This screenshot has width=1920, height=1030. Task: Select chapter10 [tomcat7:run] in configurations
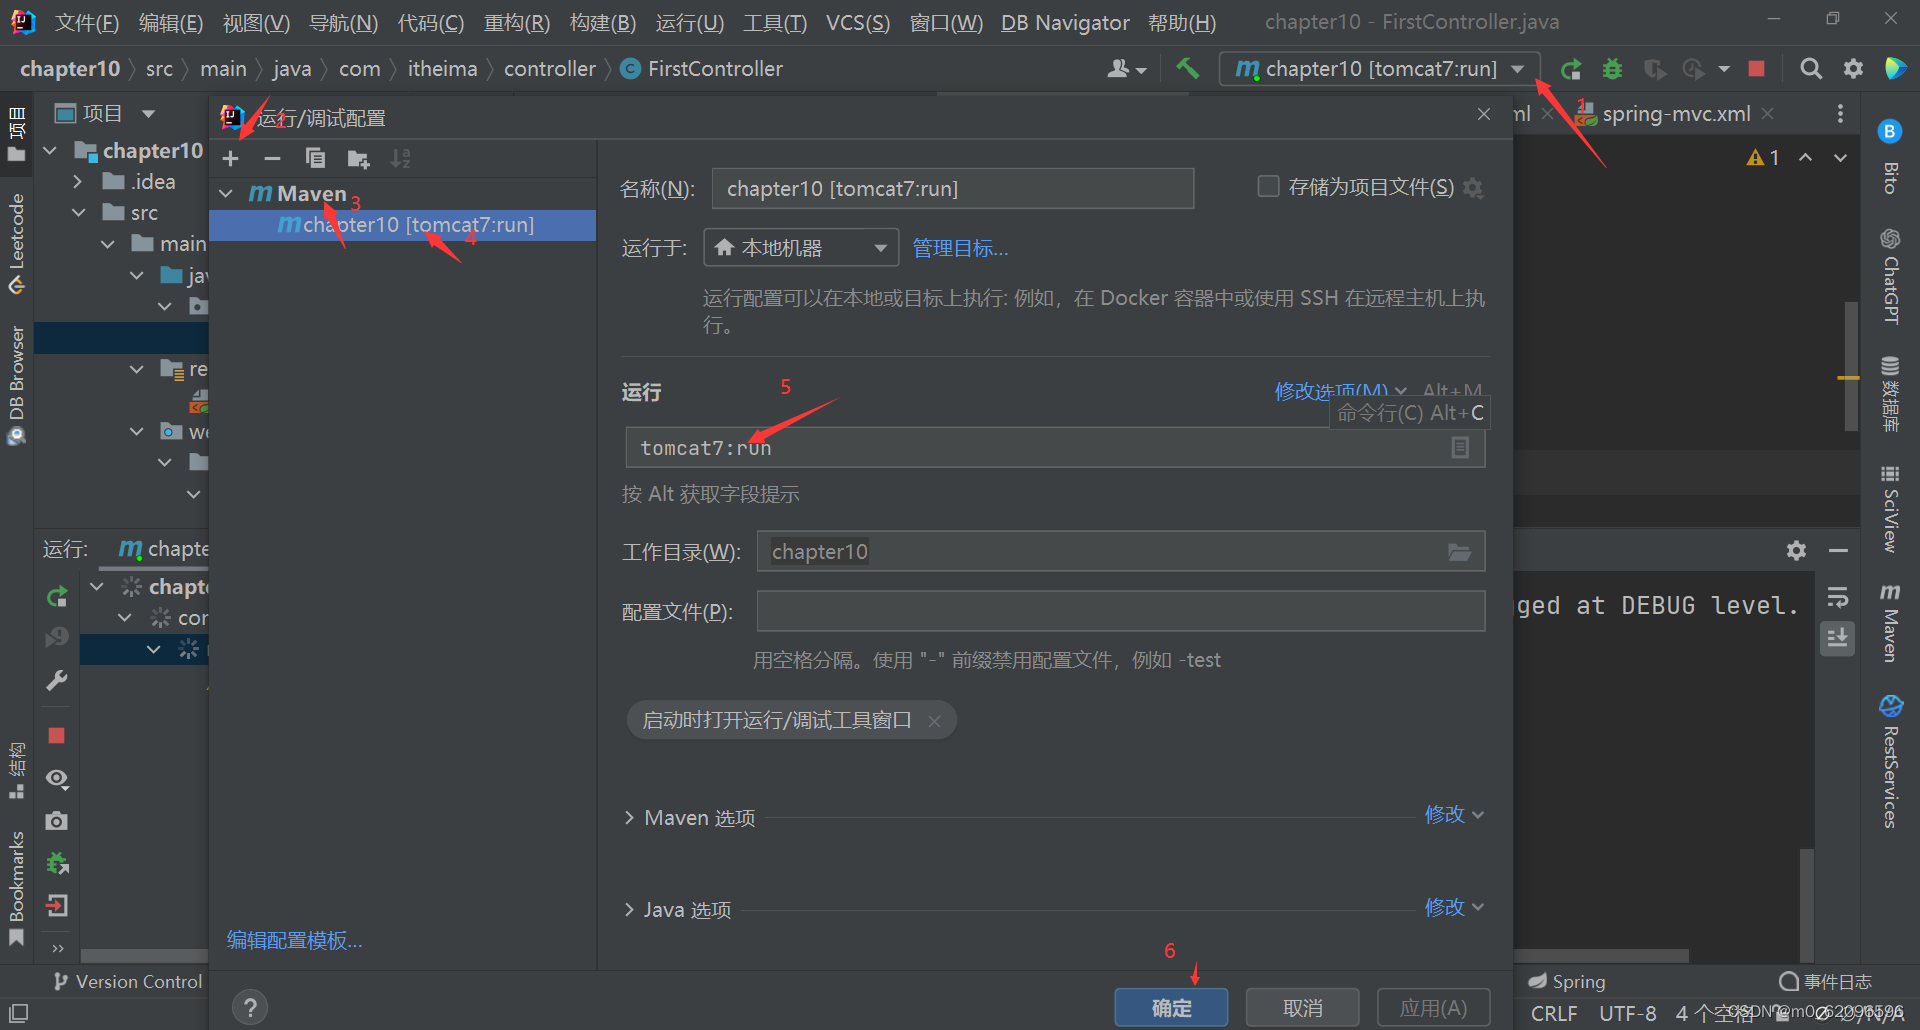click(403, 225)
